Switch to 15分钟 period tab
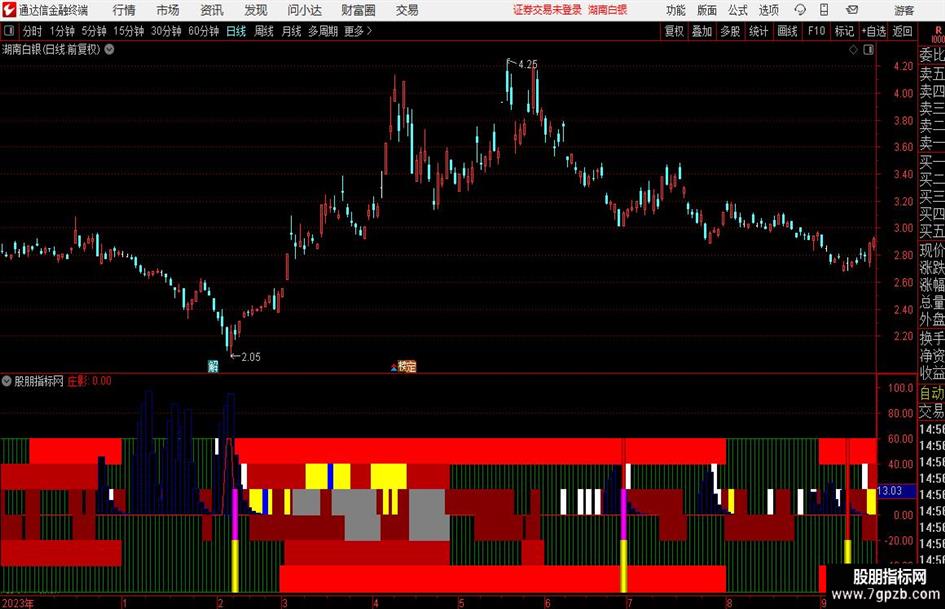This screenshot has height=609, width=945. point(129,31)
